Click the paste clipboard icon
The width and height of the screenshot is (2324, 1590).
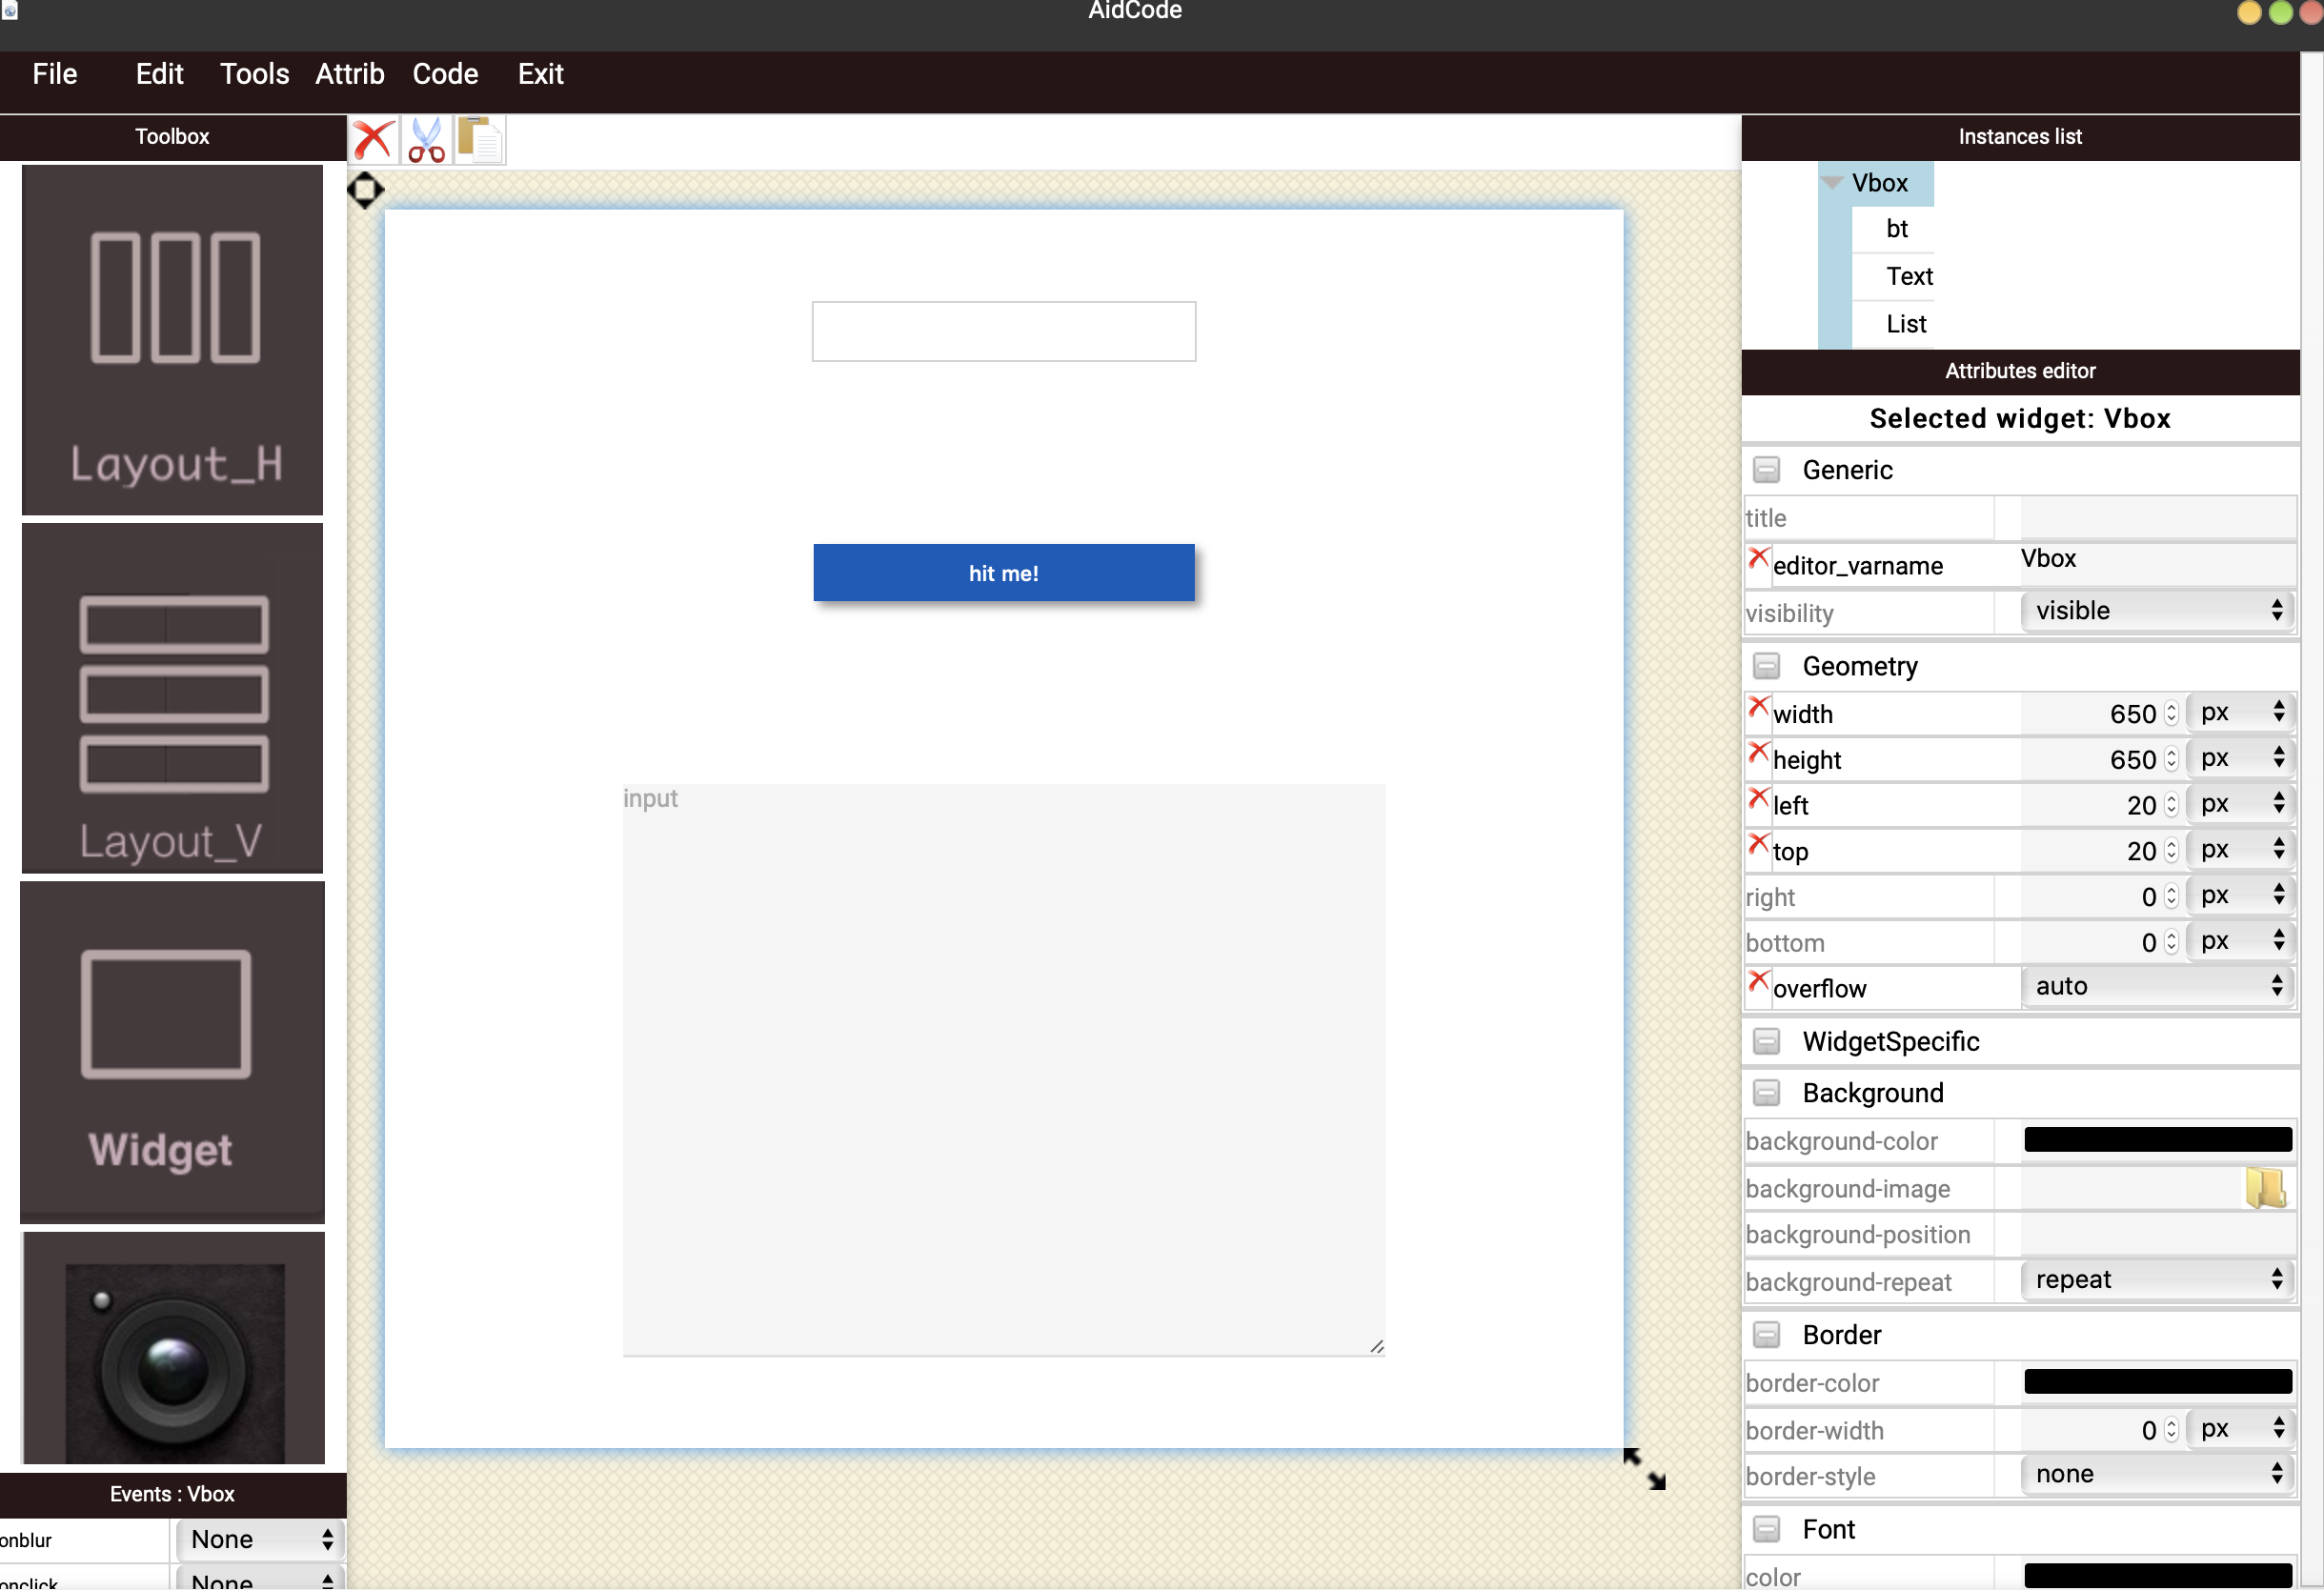(x=481, y=141)
